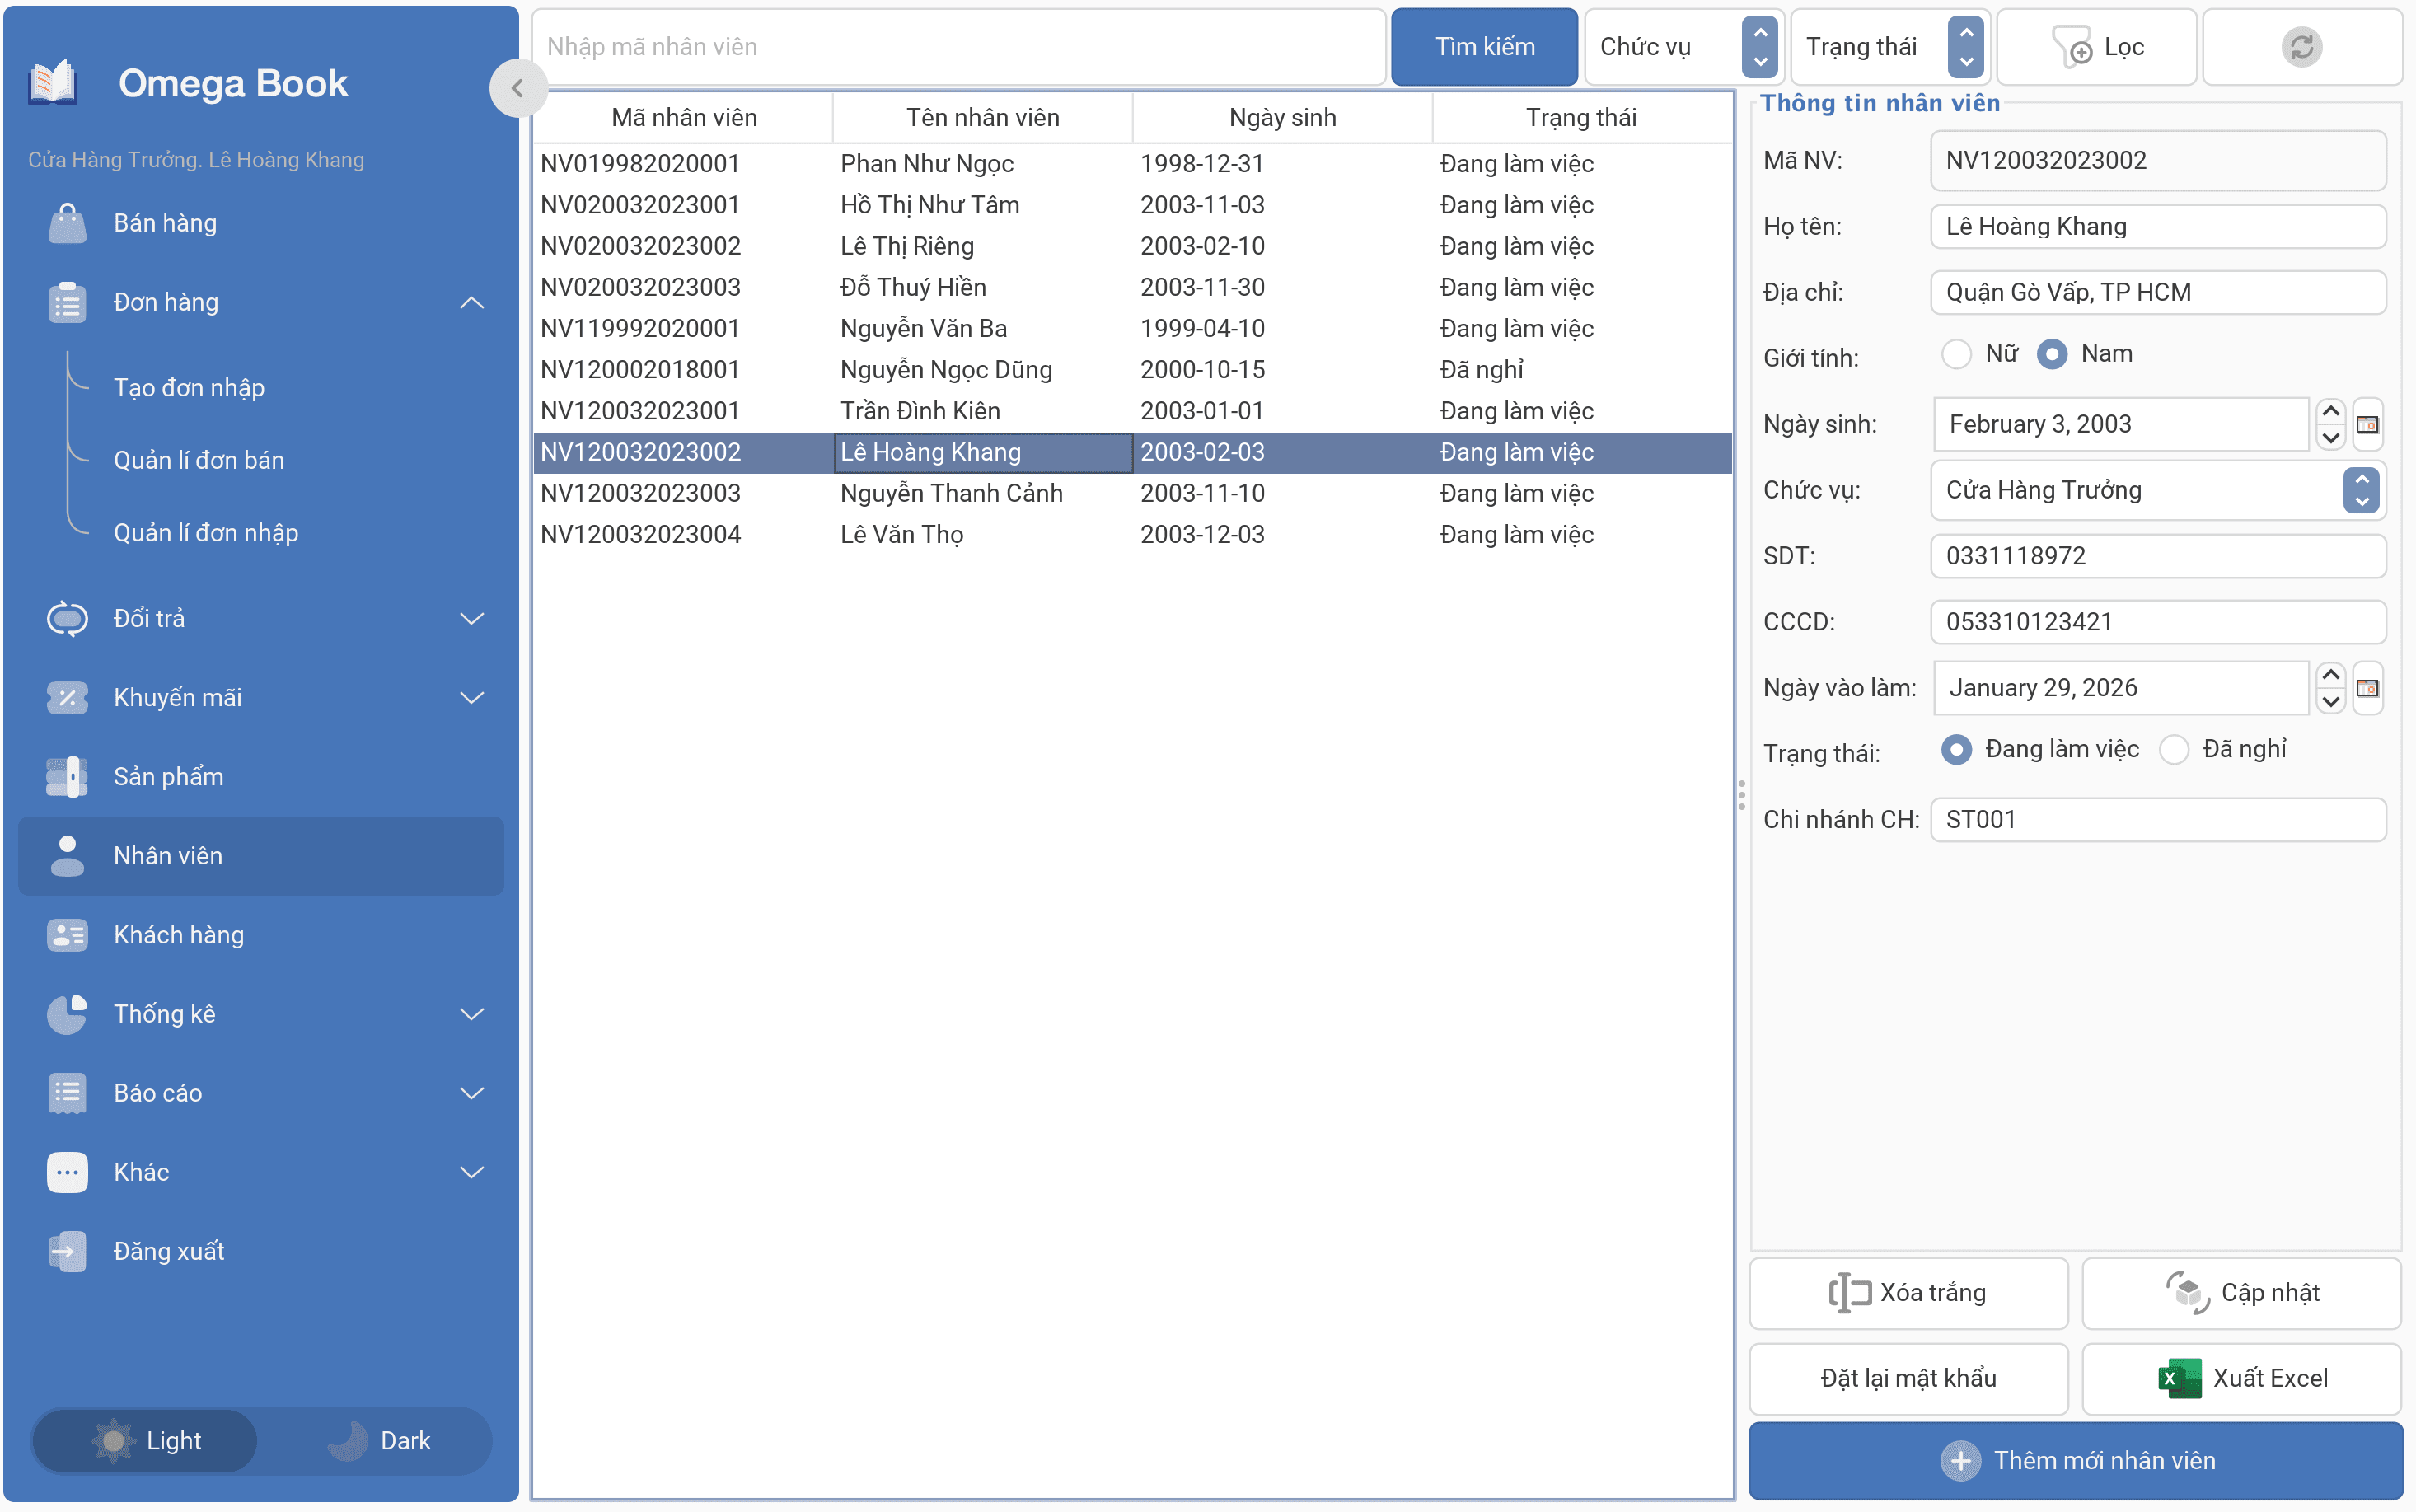The image size is (2416, 1512).
Task: Click the refresh icon button
Action: pyautogui.click(x=2301, y=47)
